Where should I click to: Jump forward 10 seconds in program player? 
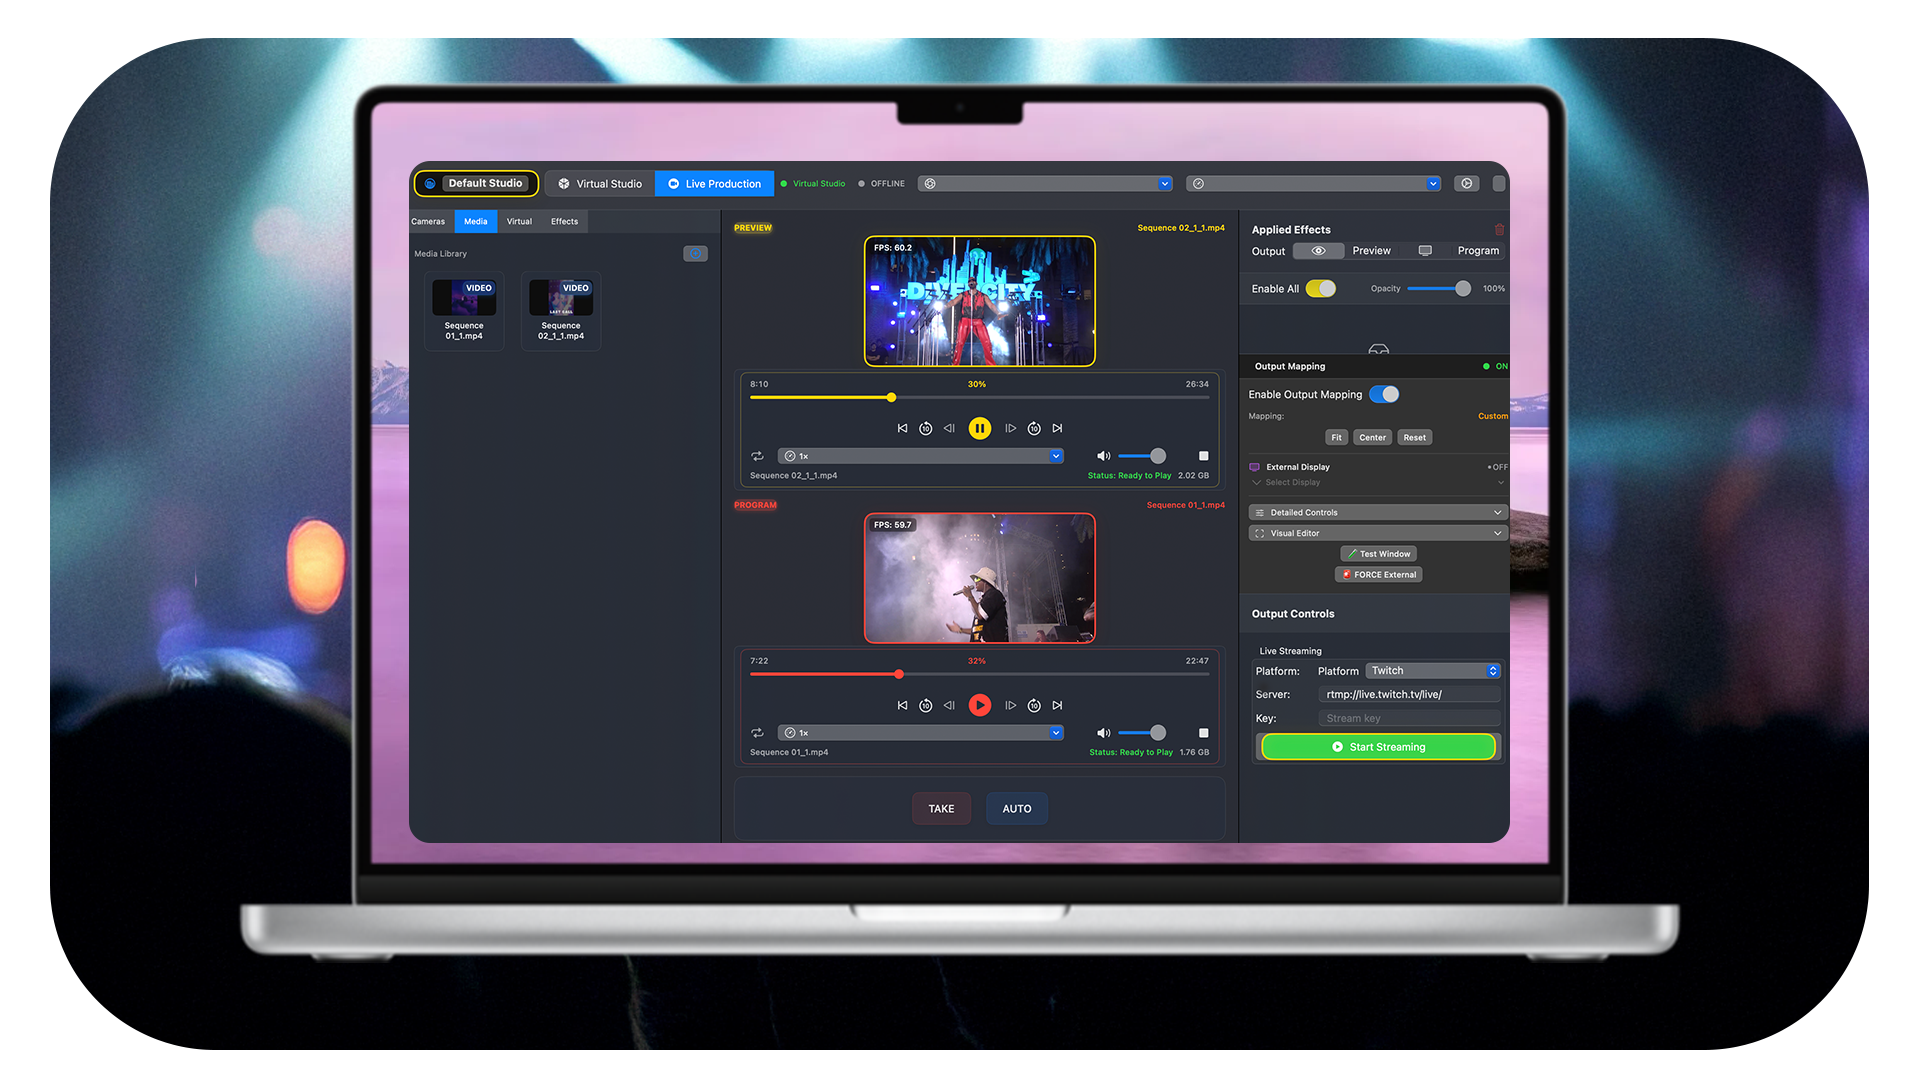pyautogui.click(x=1034, y=705)
